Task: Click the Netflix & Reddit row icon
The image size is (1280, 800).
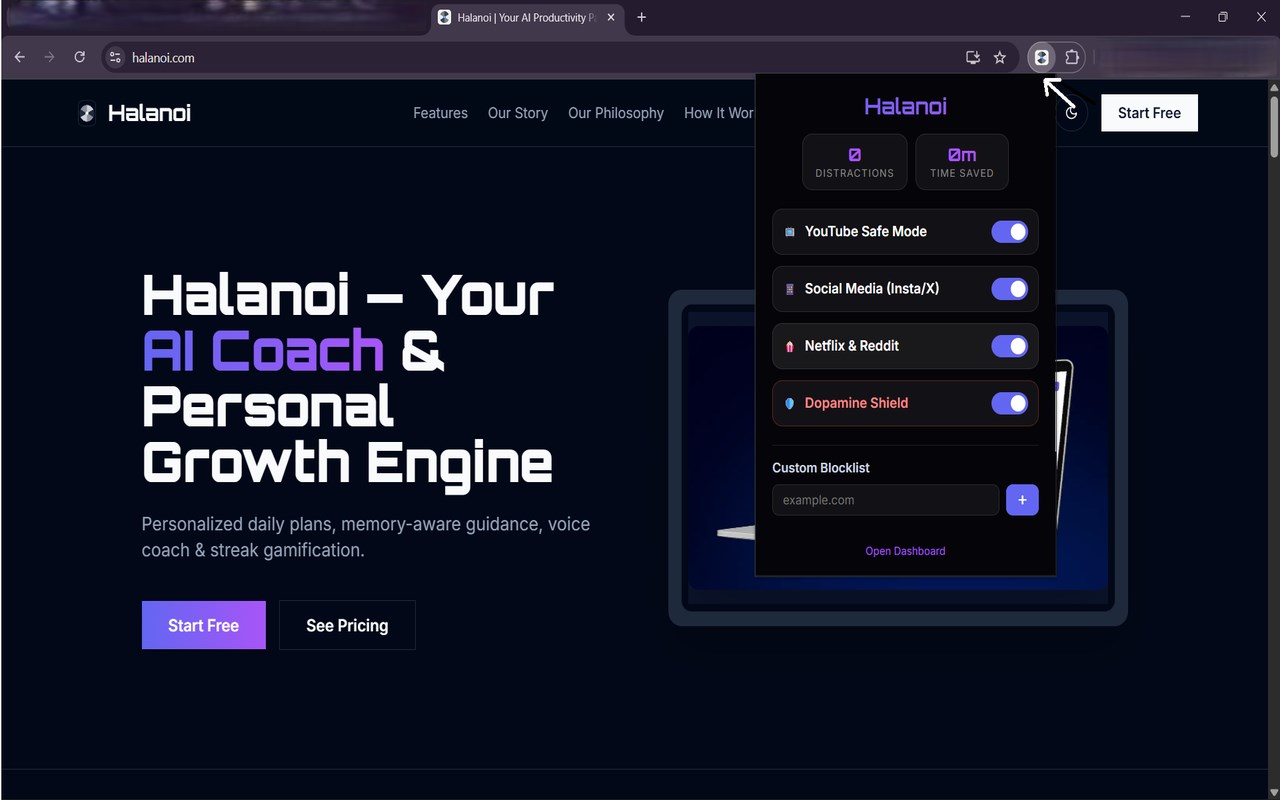Action: tap(790, 346)
